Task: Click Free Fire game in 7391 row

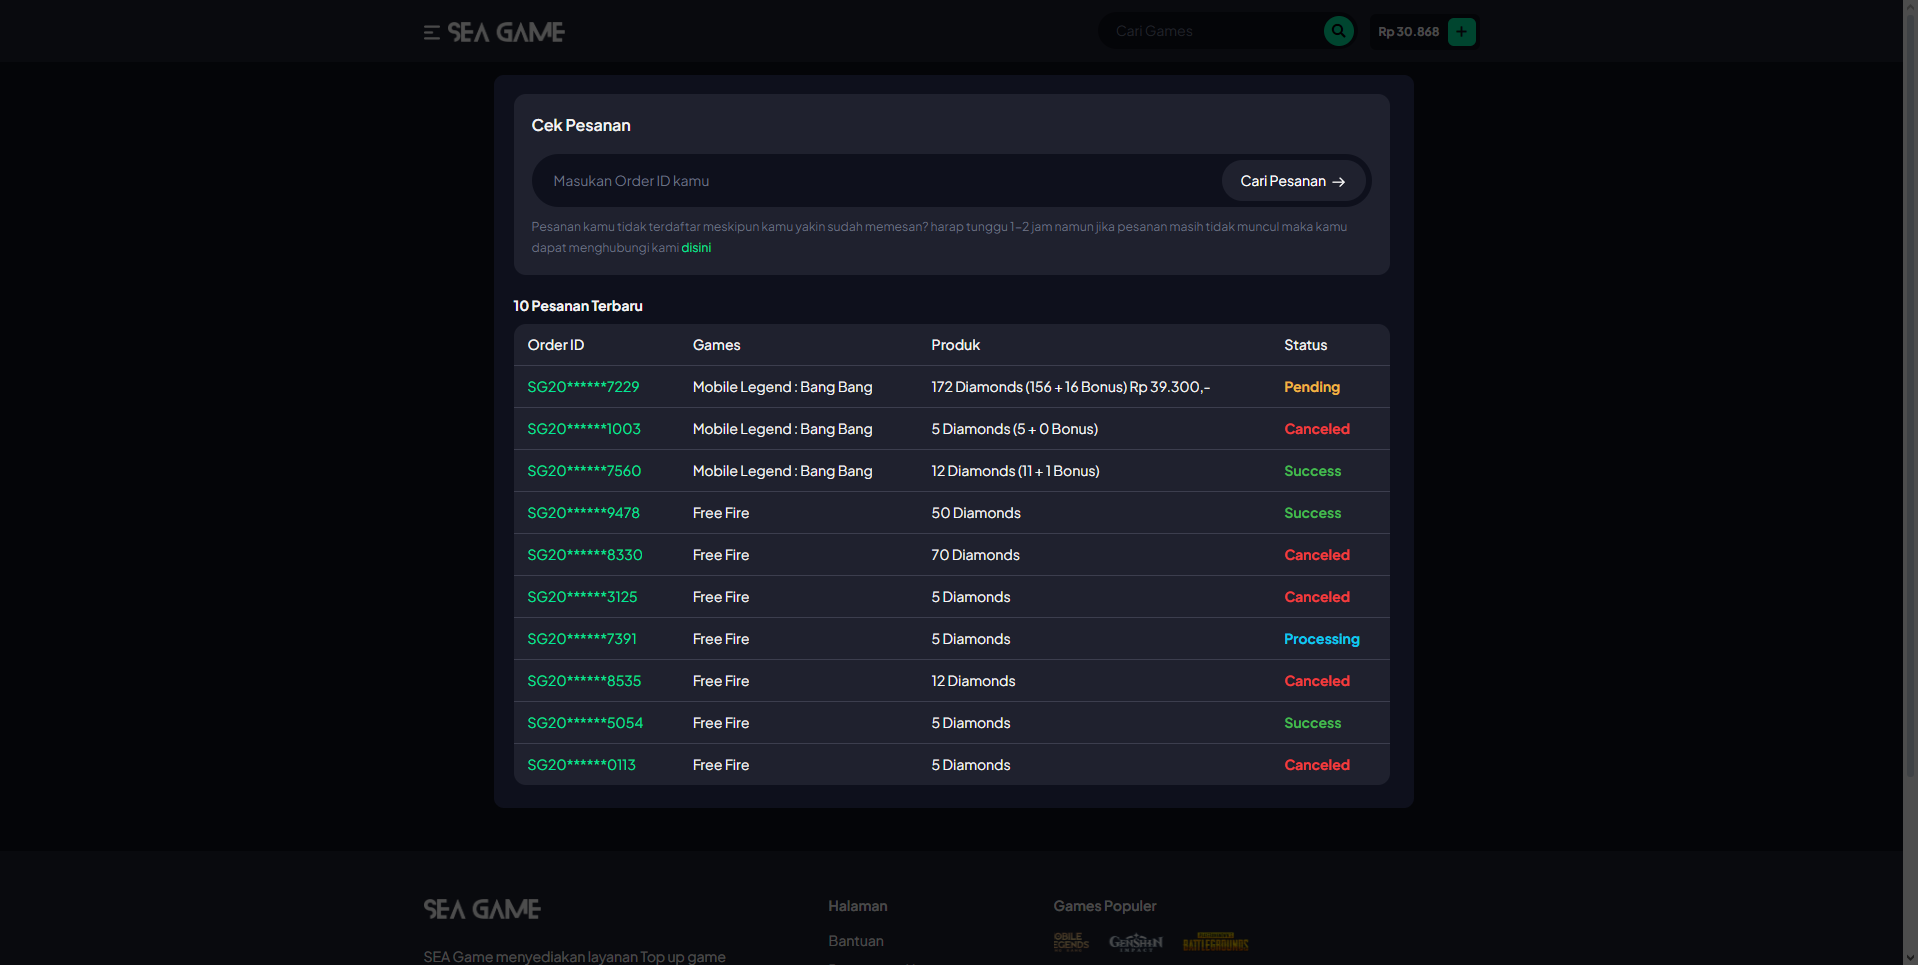Action: click(721, 639)
